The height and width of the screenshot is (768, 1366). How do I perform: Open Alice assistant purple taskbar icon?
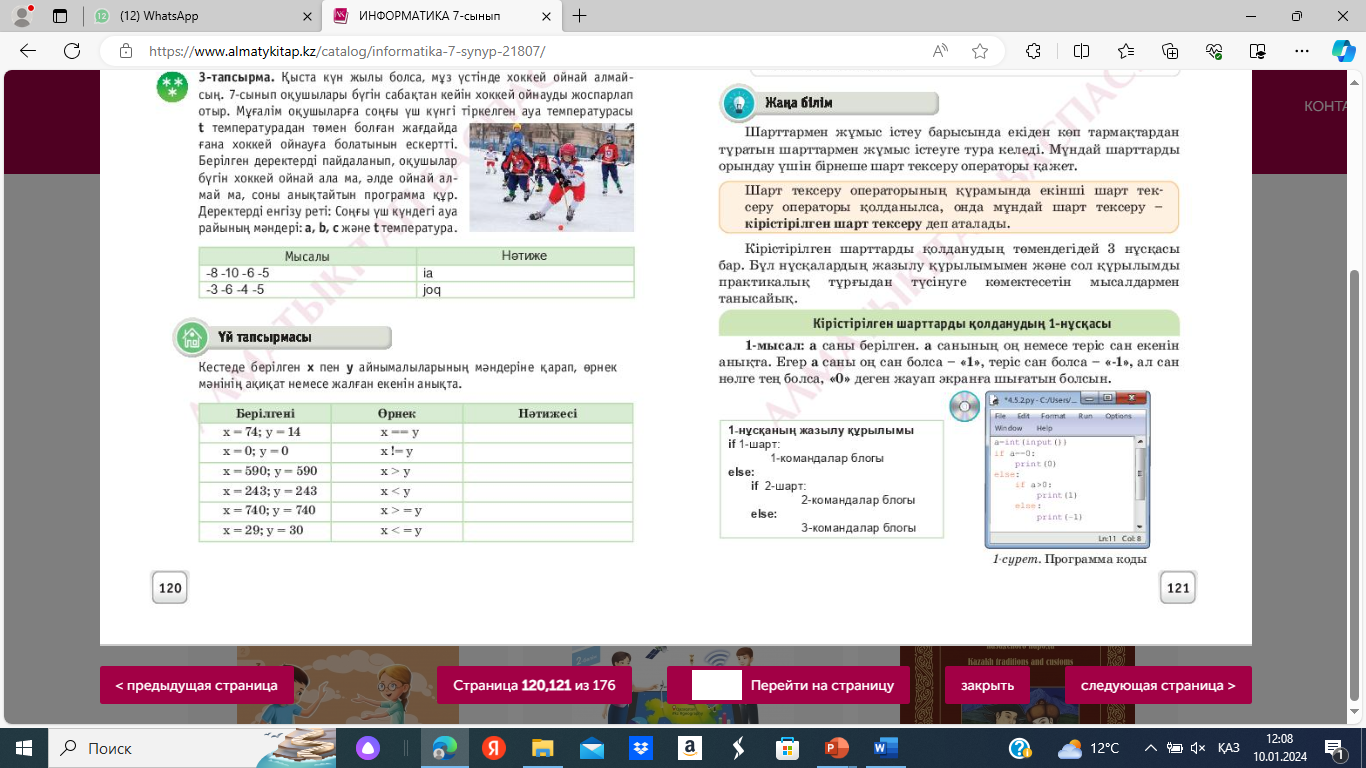(369, 748)
